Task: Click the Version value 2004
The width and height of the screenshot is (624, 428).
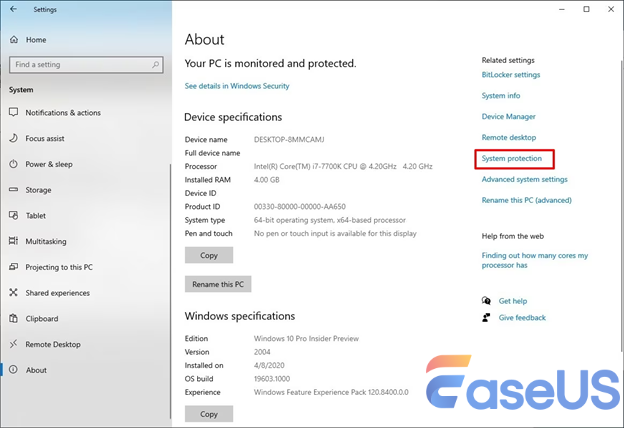Action: pyautogui.click(x=262, y=352)
